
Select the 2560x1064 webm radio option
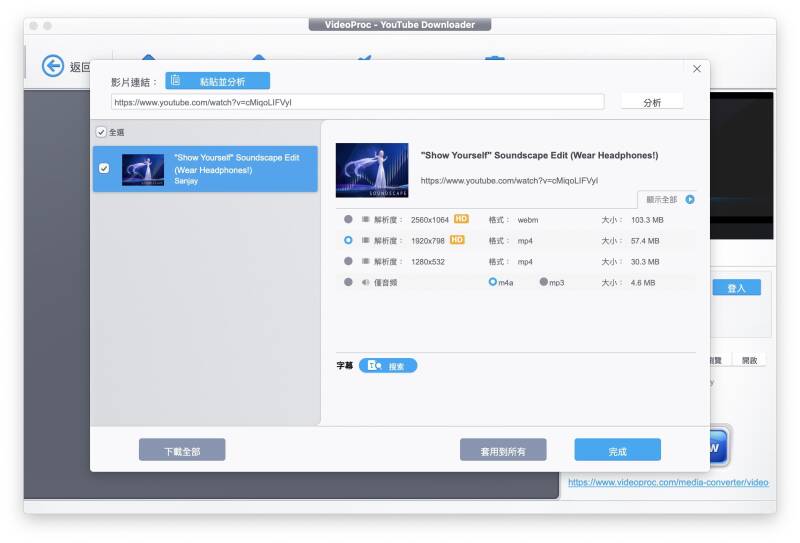point(348,219)
